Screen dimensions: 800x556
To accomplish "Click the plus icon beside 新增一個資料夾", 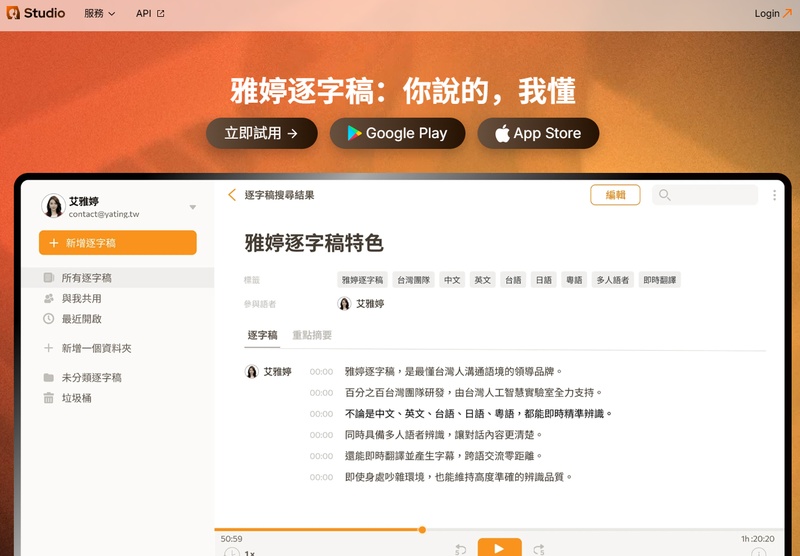I will tap(48, 348).
